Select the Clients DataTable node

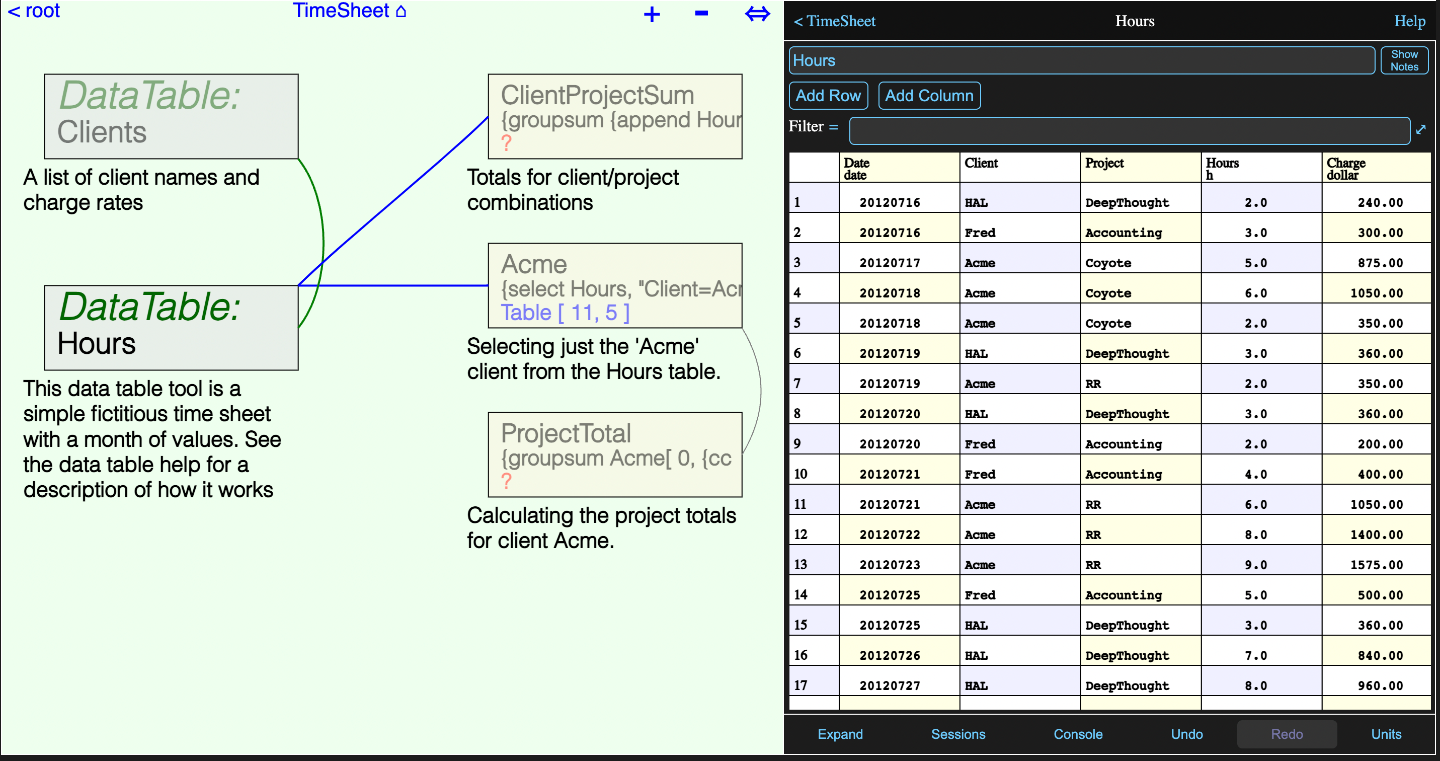click(x=171, y=116)
